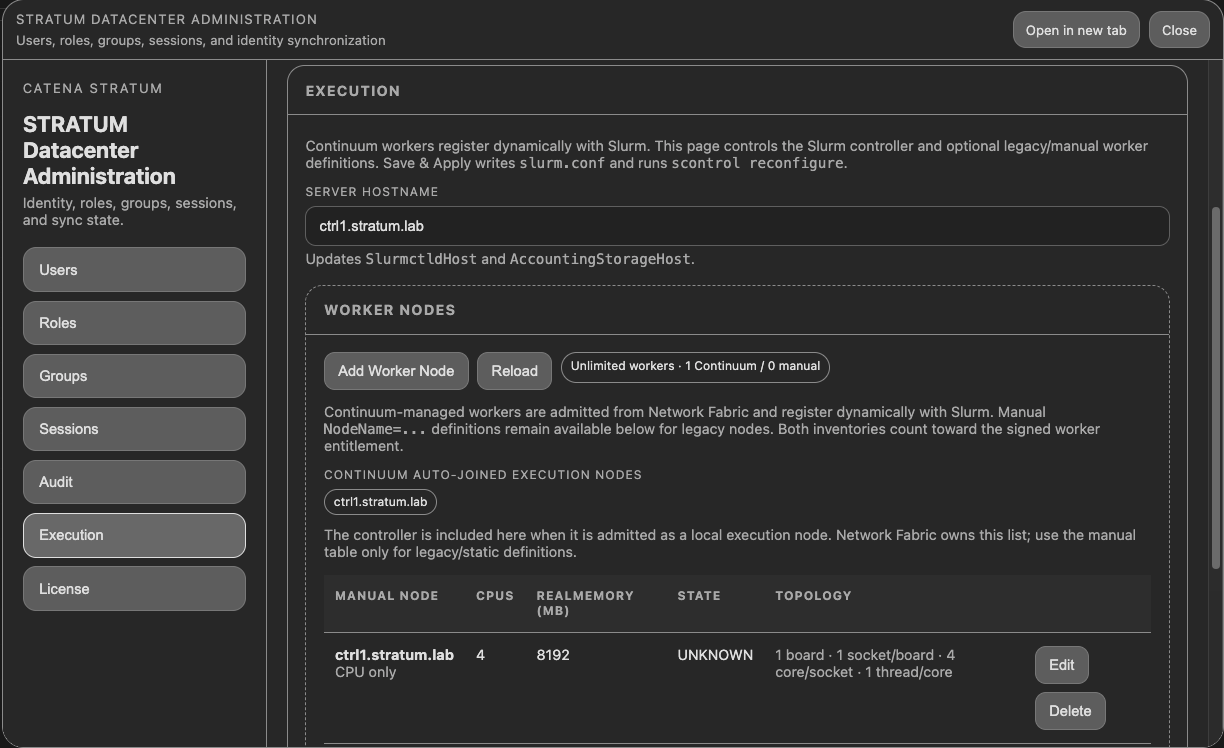This screenshot has width=1224, height=748.
Task: Click the WORKER NODES section heading
Action: pyautogui.click(x=390, y=310)
